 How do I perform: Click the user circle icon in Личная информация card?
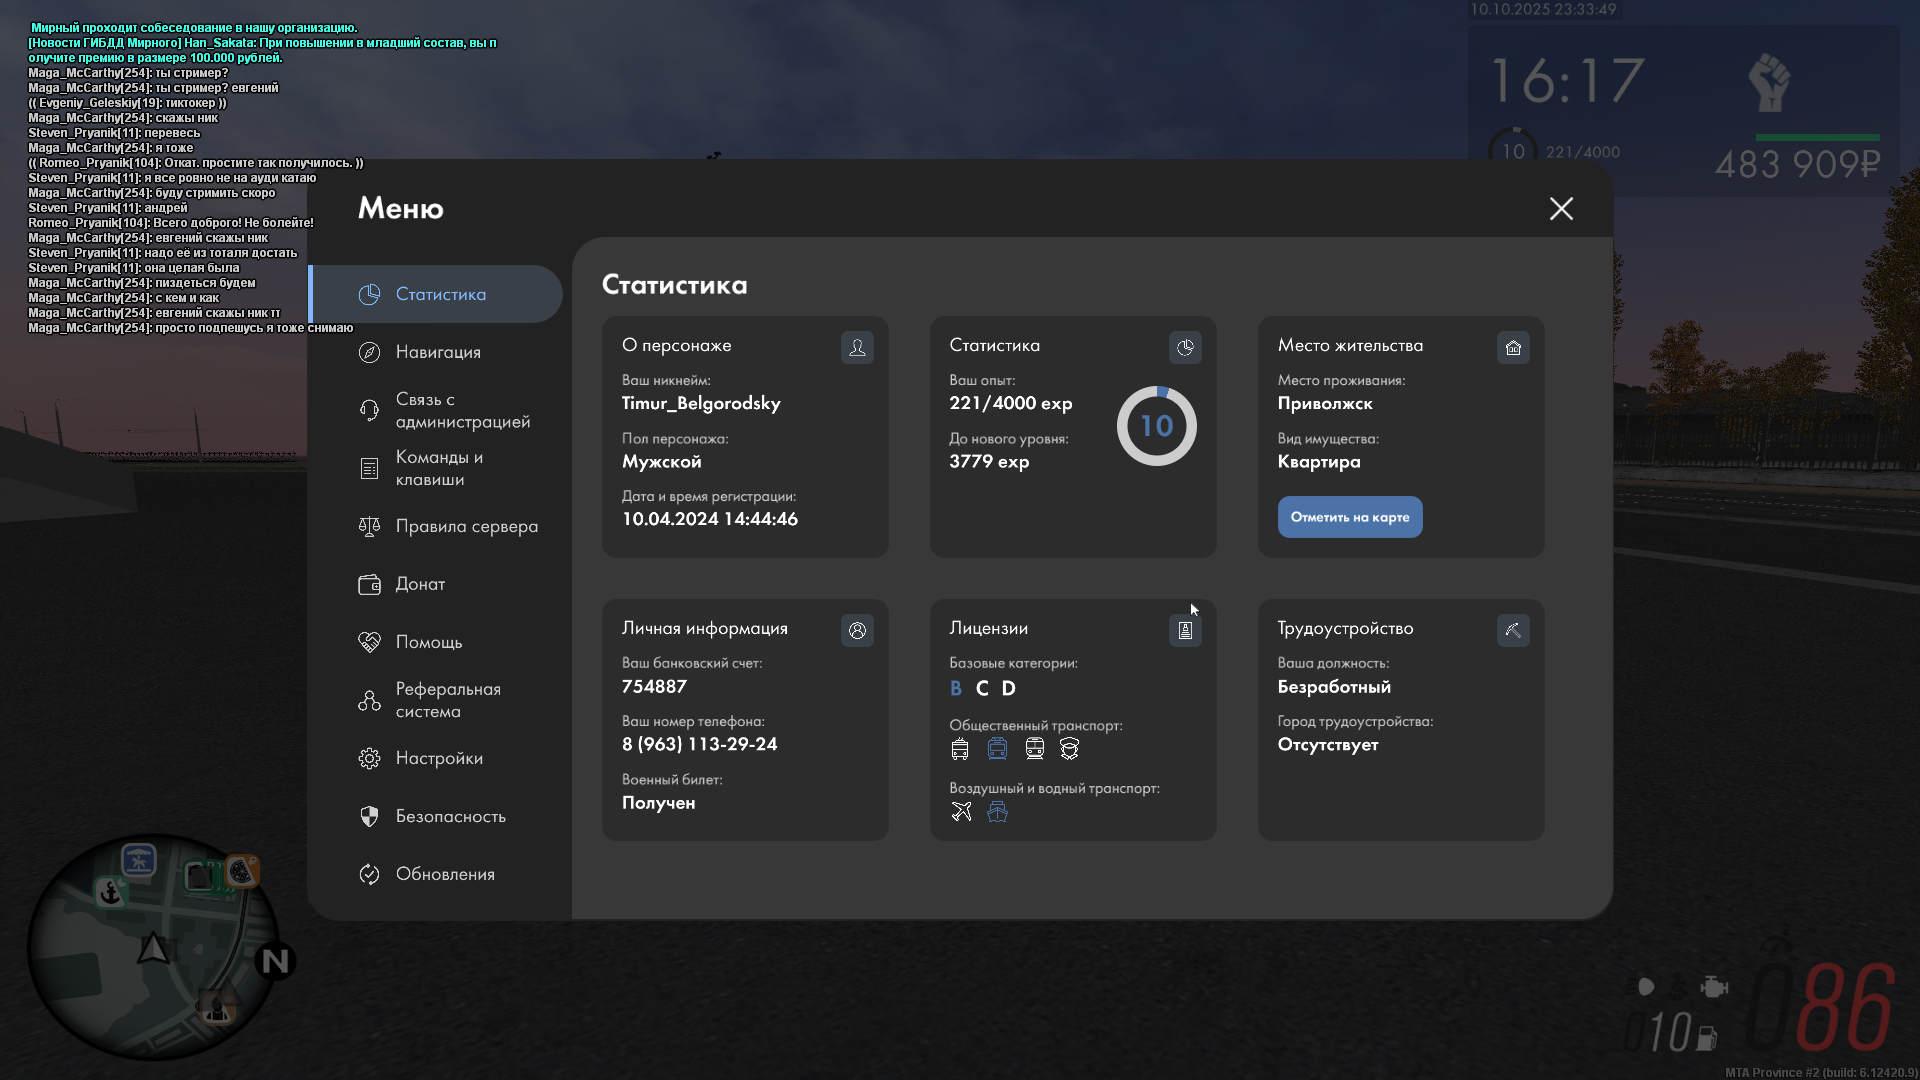[857, 630]
